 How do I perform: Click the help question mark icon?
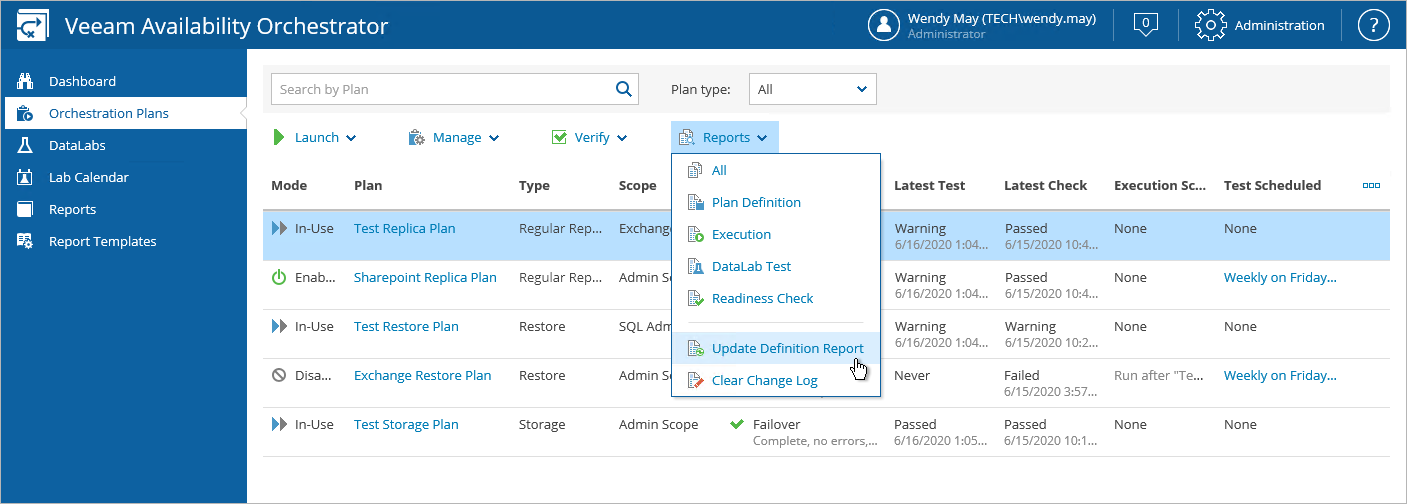(x=1373, y=25)
